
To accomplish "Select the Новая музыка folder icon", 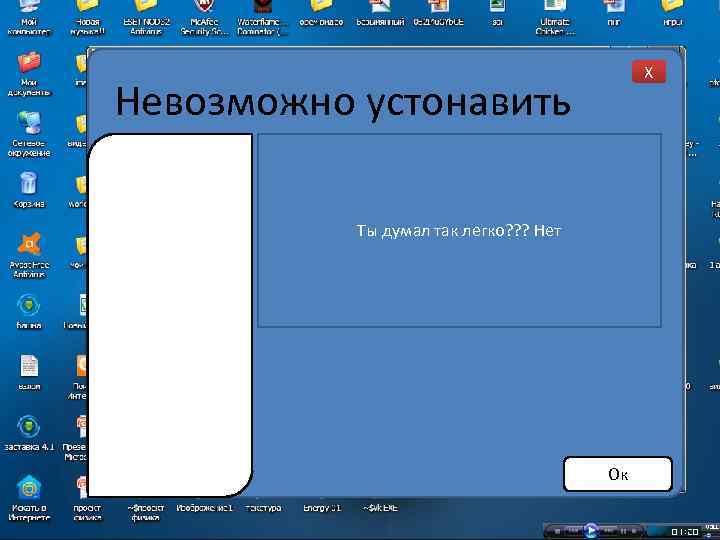I will click(x=87, y=17).
